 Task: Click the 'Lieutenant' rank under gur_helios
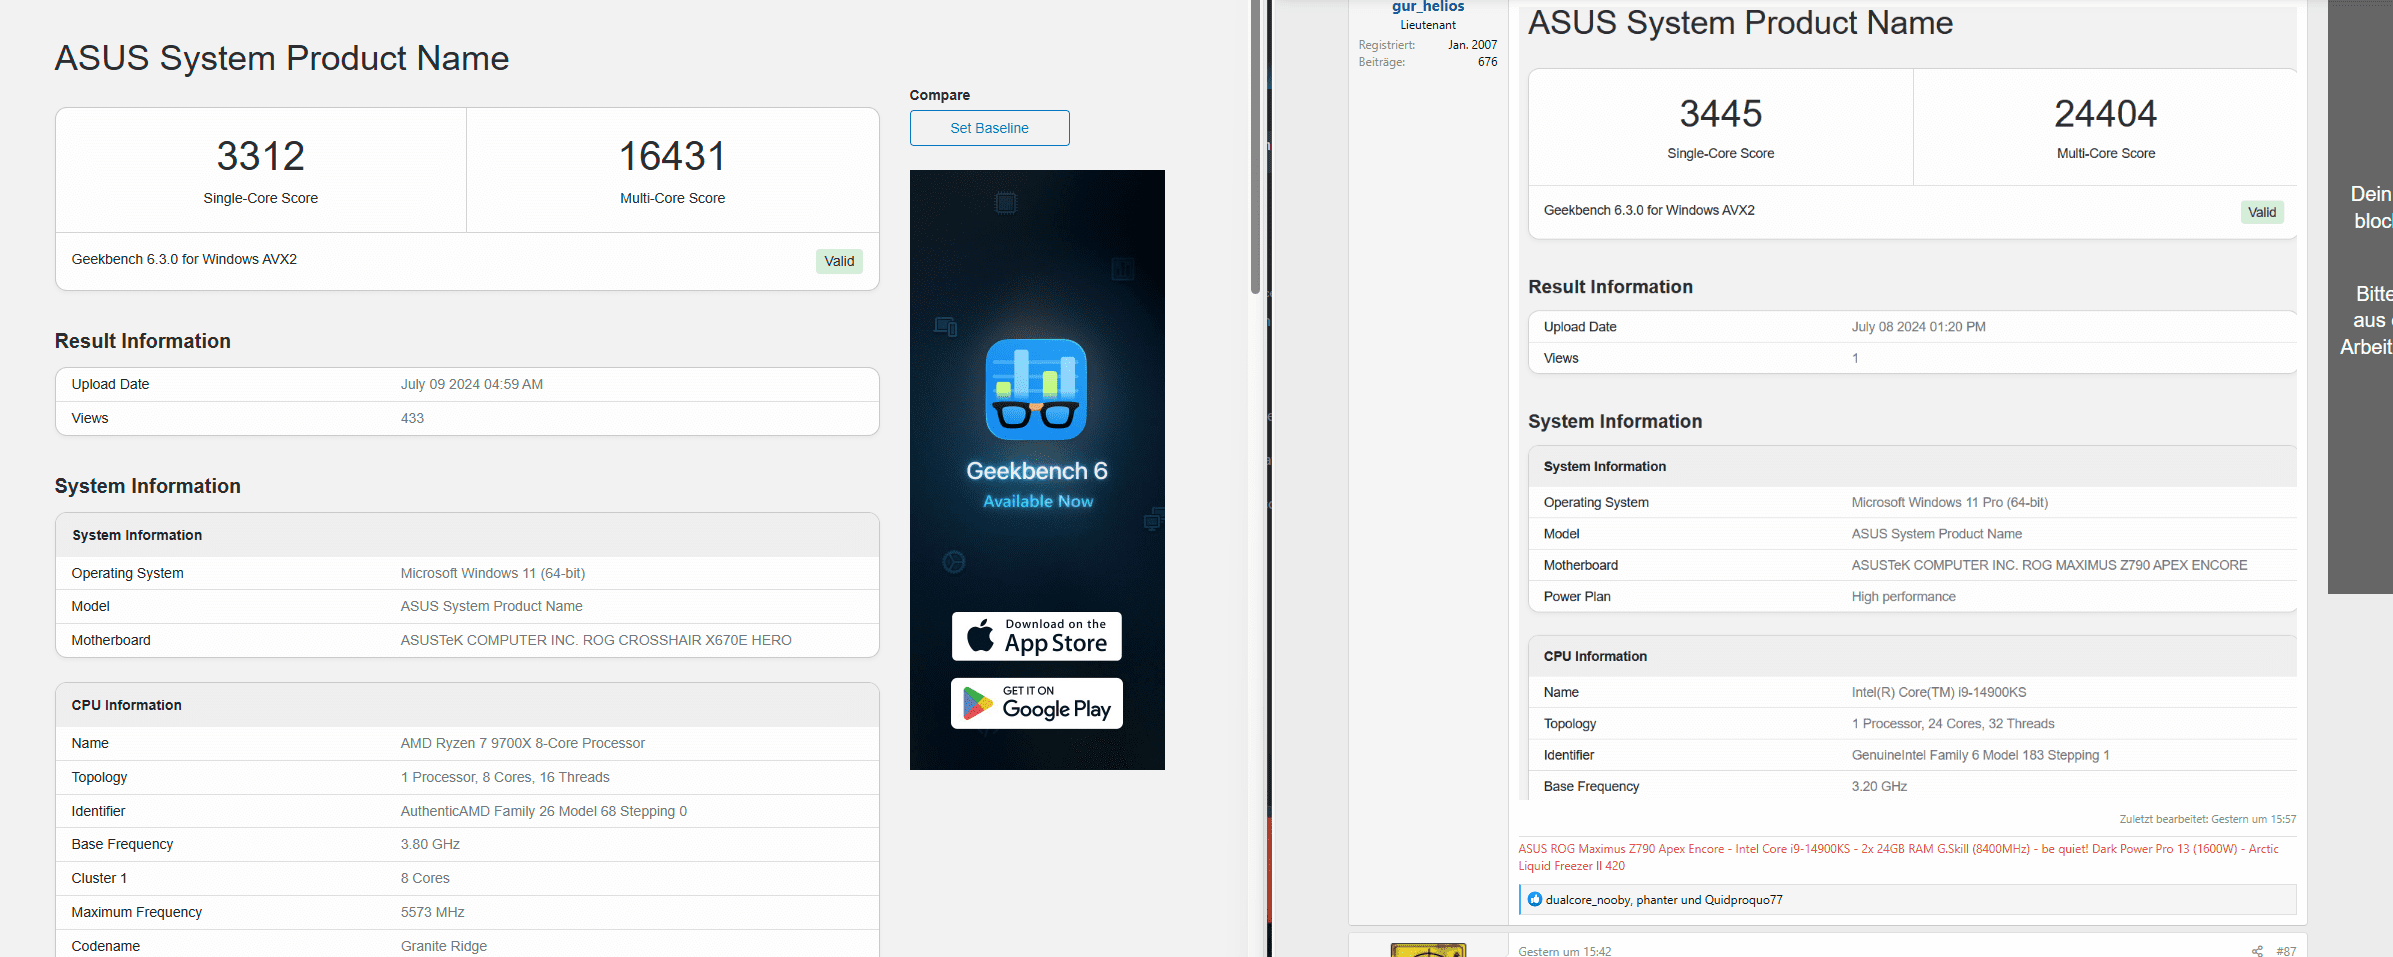1428,25
